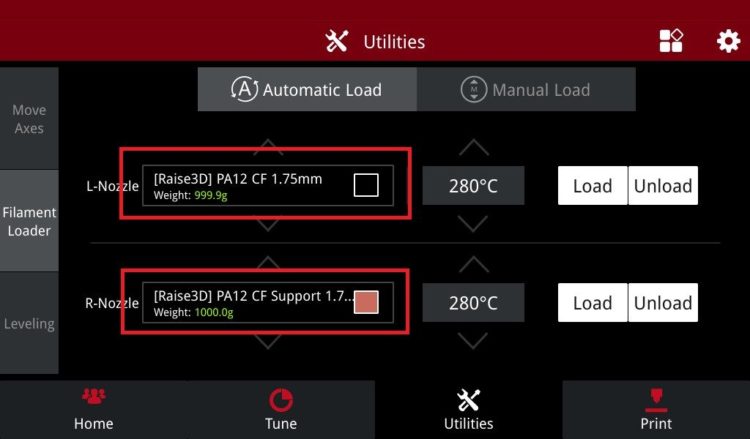
Task: Switch to the Automatic Load tab
Action: pos(307,89)
